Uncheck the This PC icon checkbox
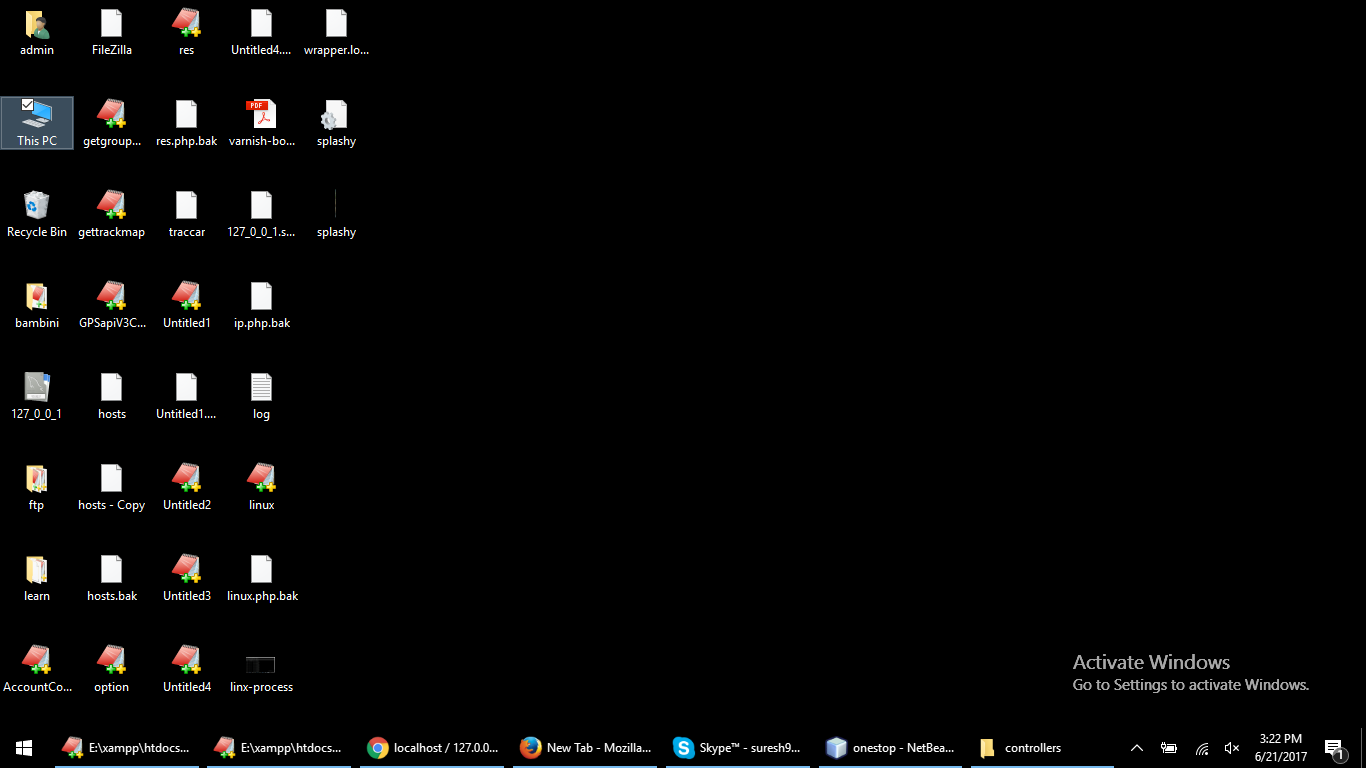The width and height of the screenshot is (1366, 768). point(27,104)
